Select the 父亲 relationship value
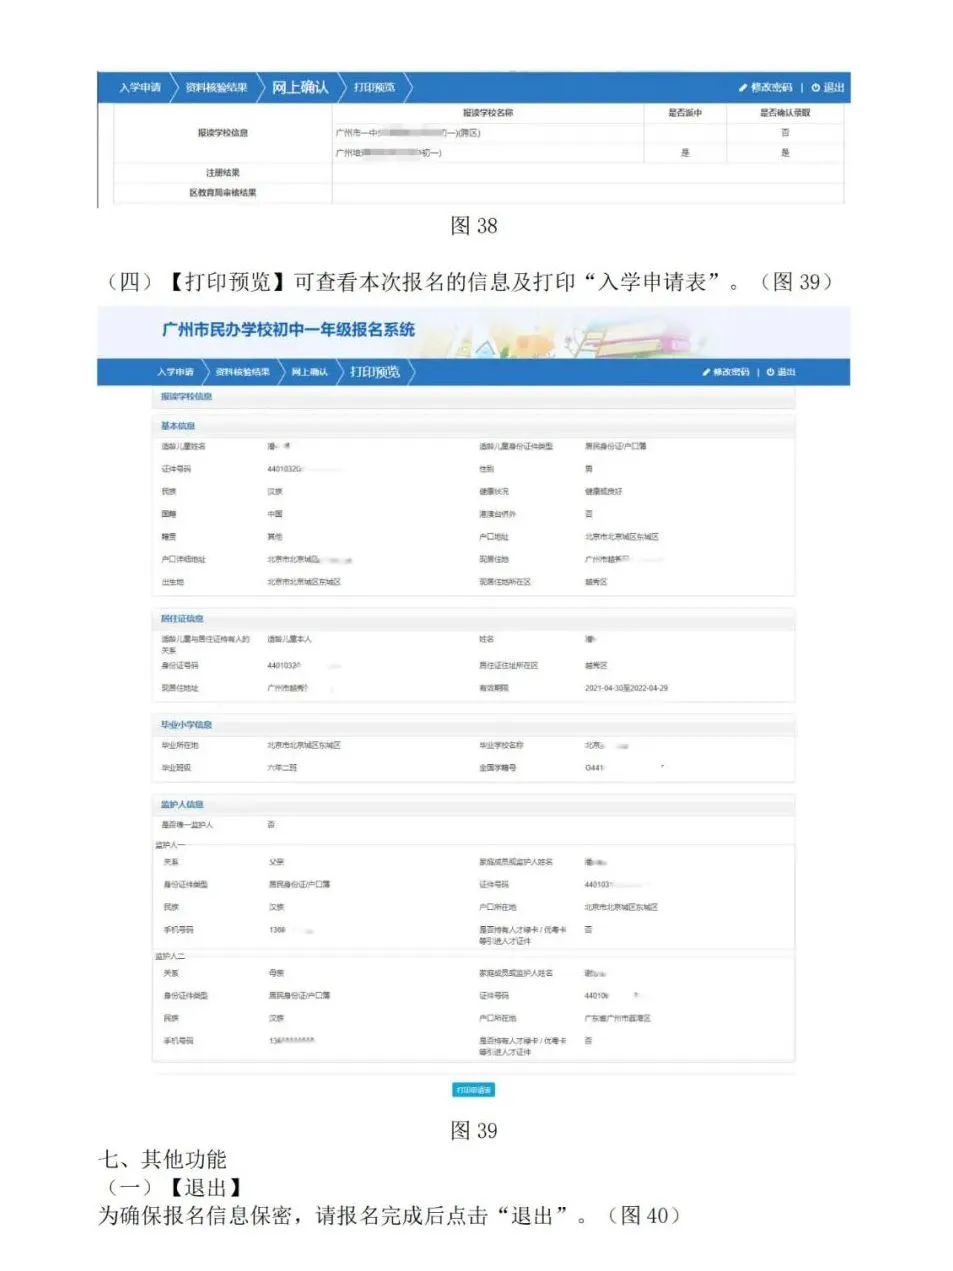The height and width of the screenshot is (1271, 953). (x=276, y=862)
